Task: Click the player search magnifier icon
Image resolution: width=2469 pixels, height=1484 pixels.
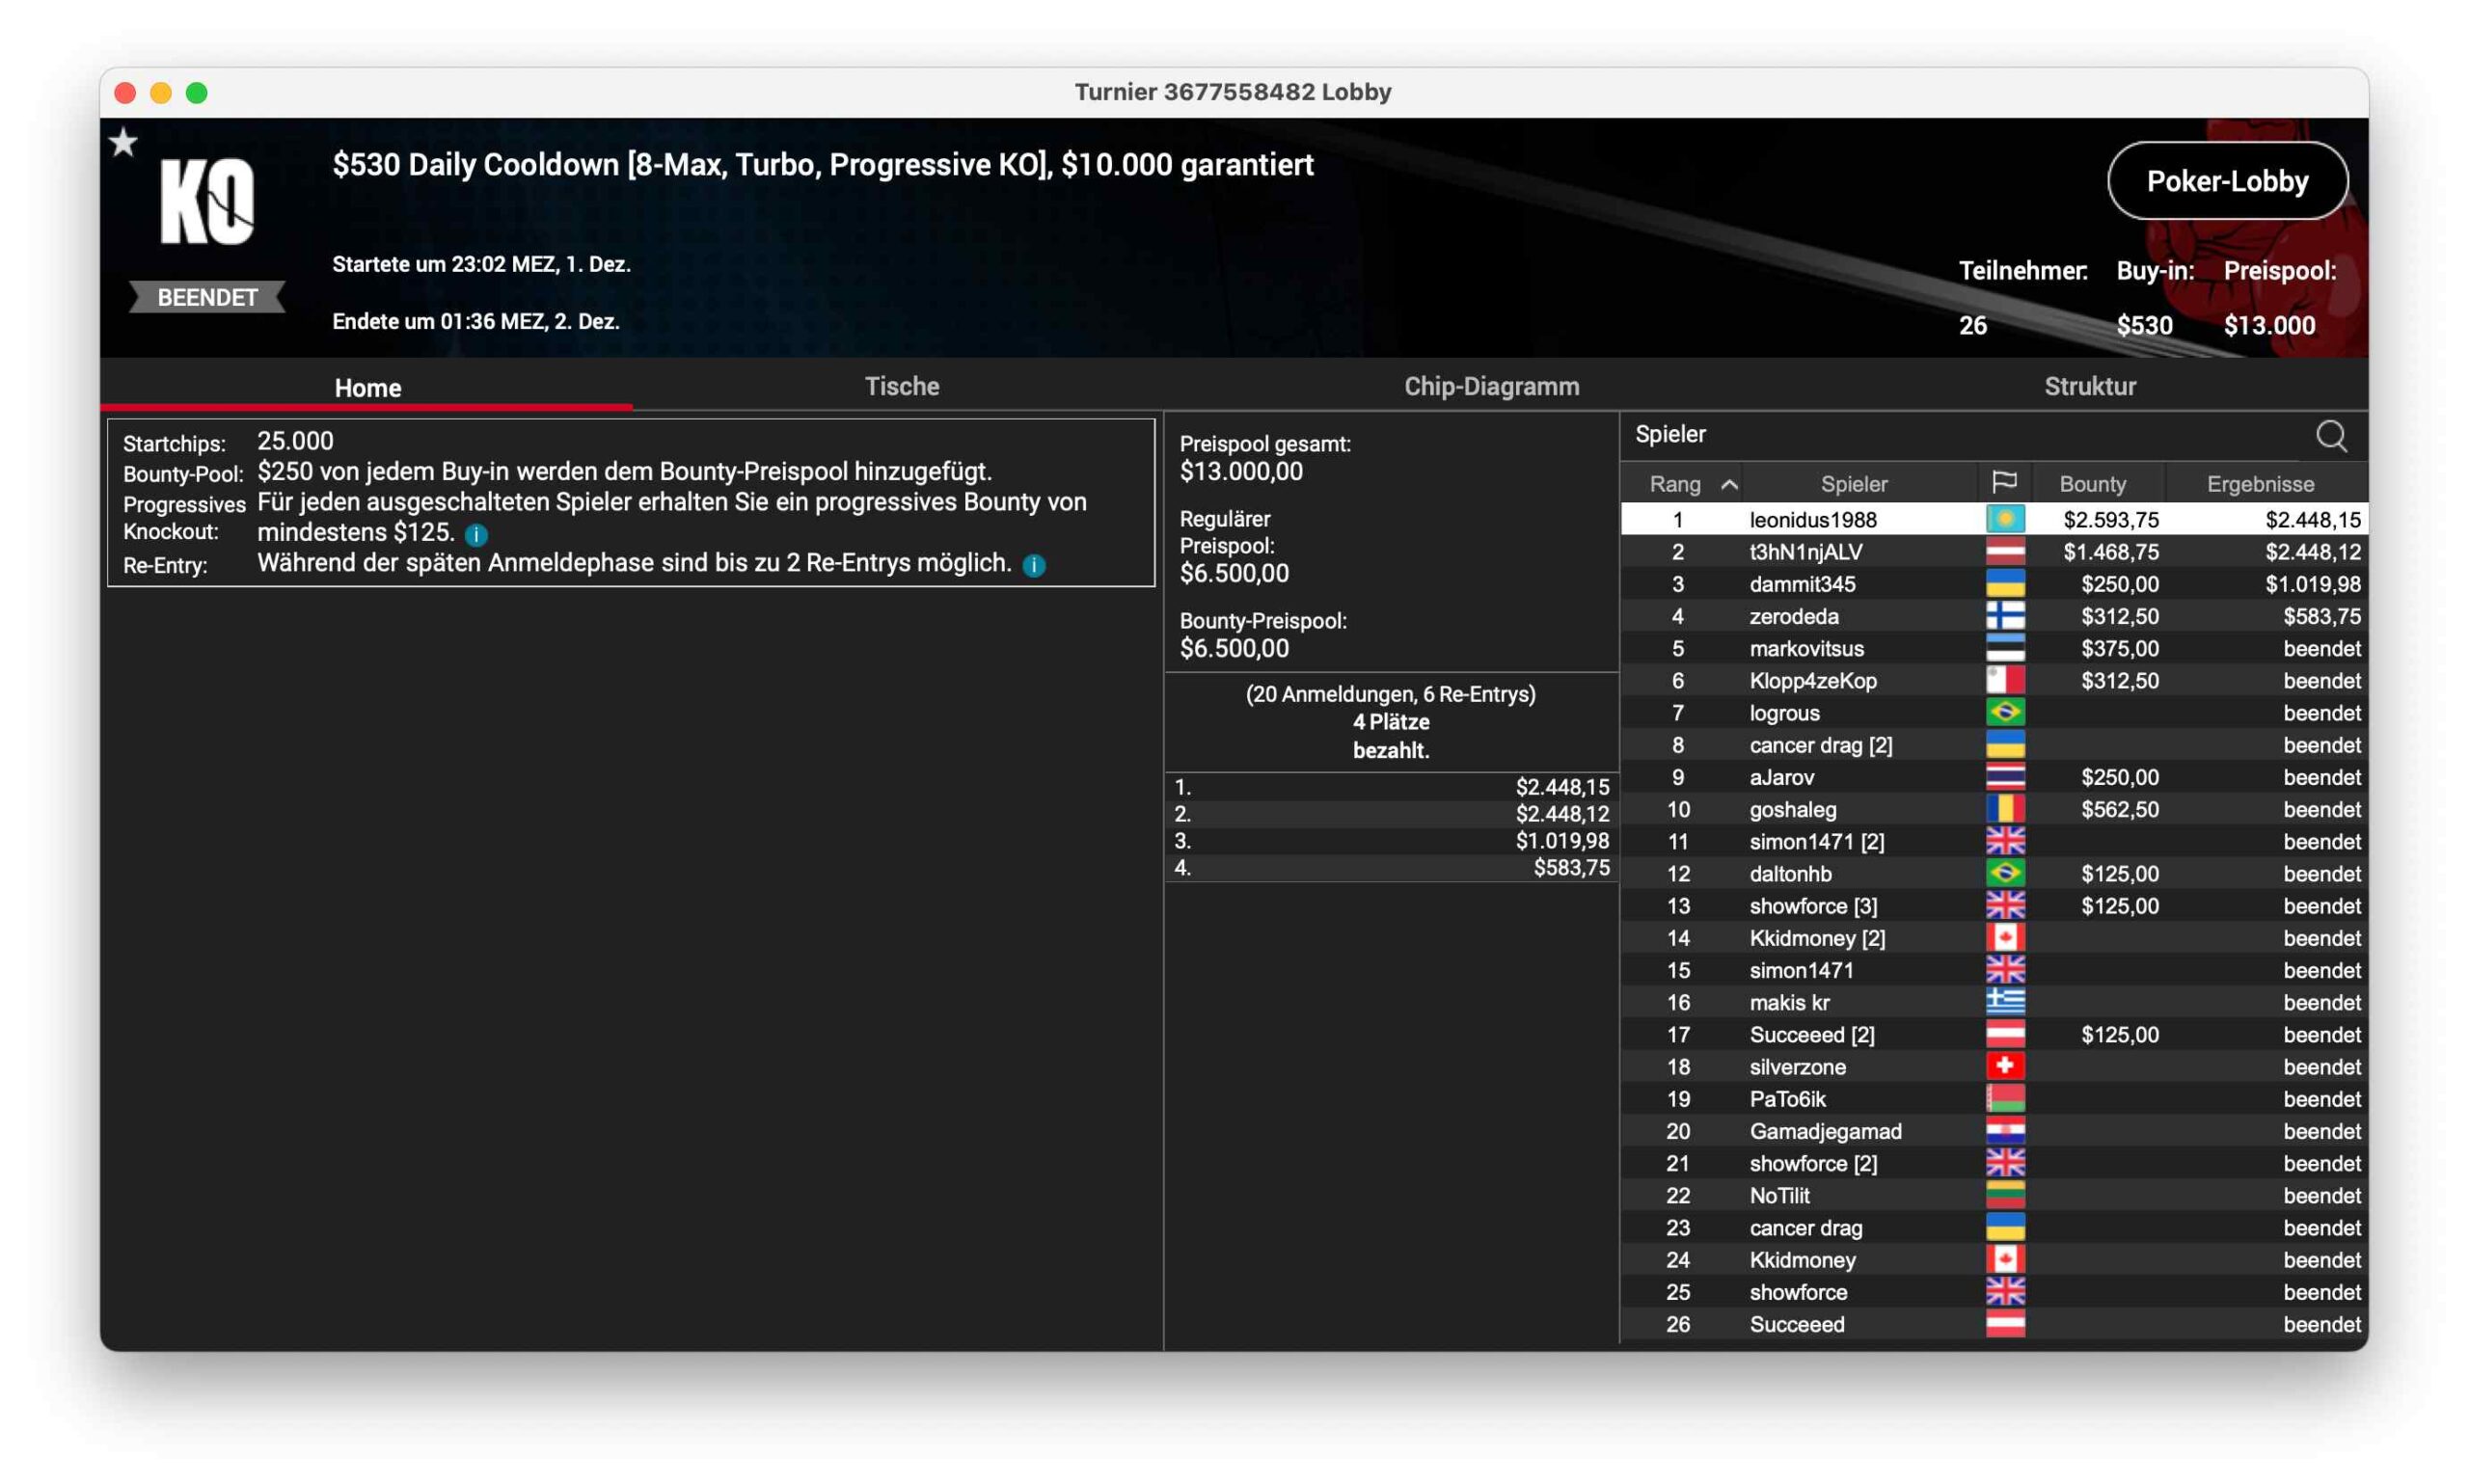Action: [2330, 436]
